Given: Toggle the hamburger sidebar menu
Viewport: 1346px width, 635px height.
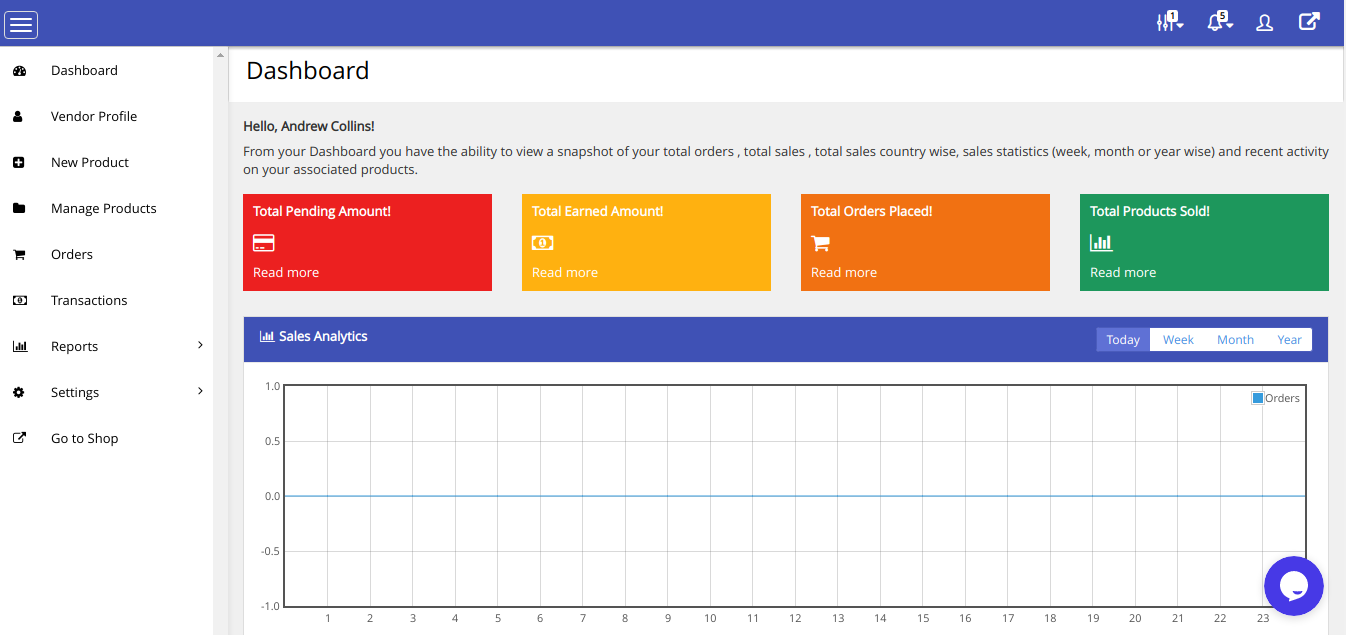Looking at the screenshot, I should (21, 24).
